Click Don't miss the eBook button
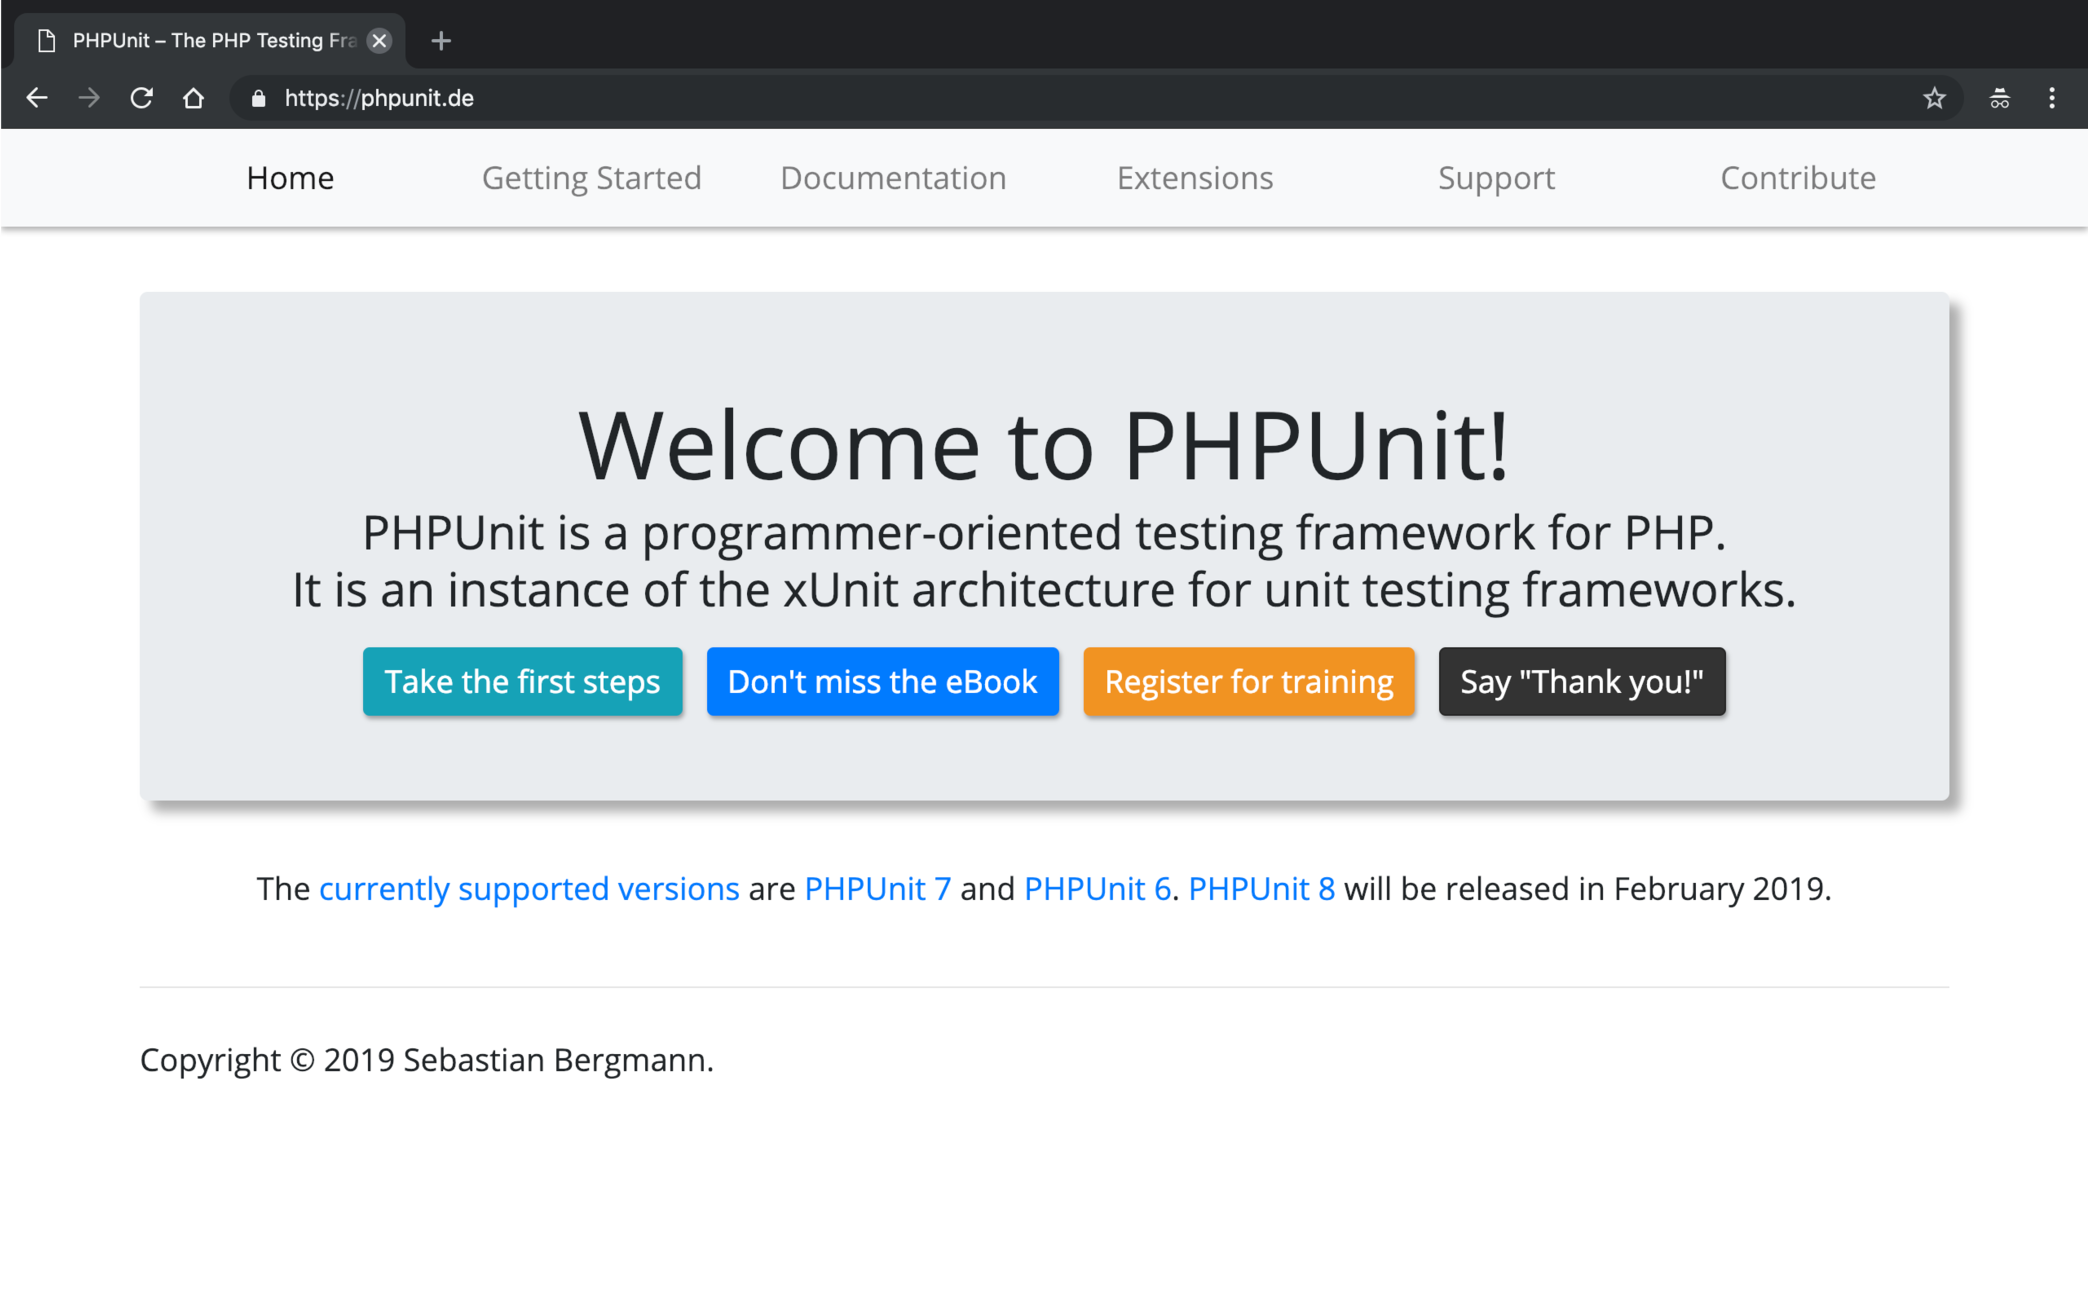 pos(882,681)
